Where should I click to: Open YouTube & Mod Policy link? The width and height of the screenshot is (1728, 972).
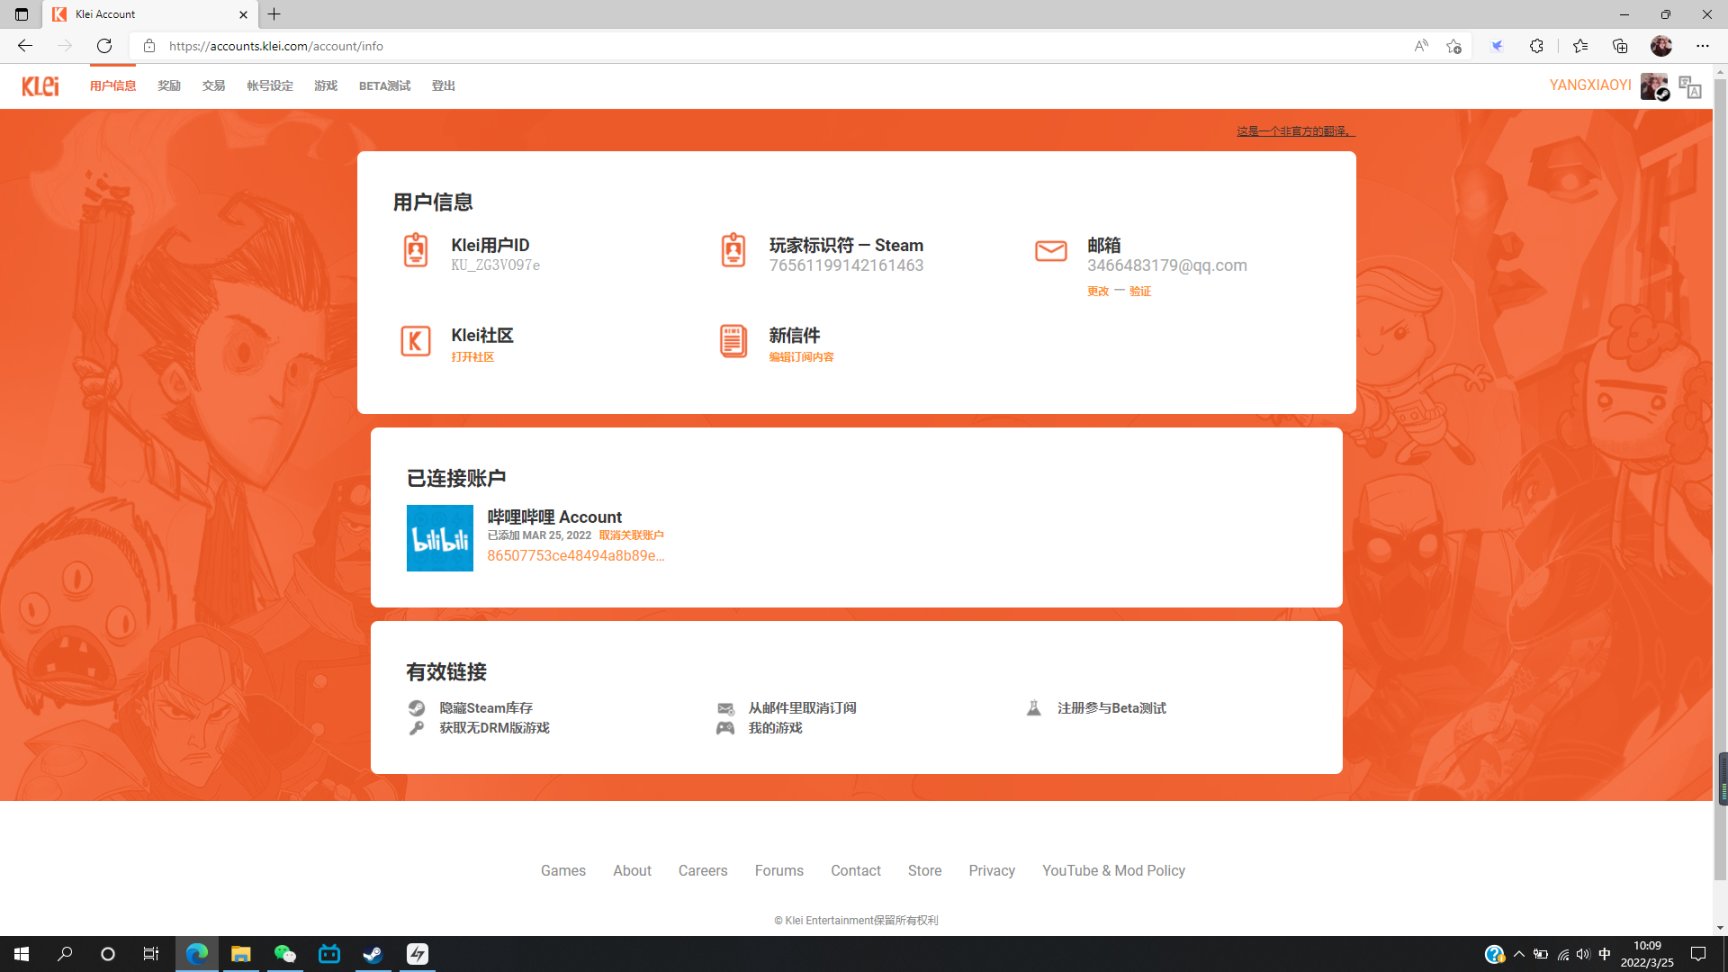(1114, 871)
